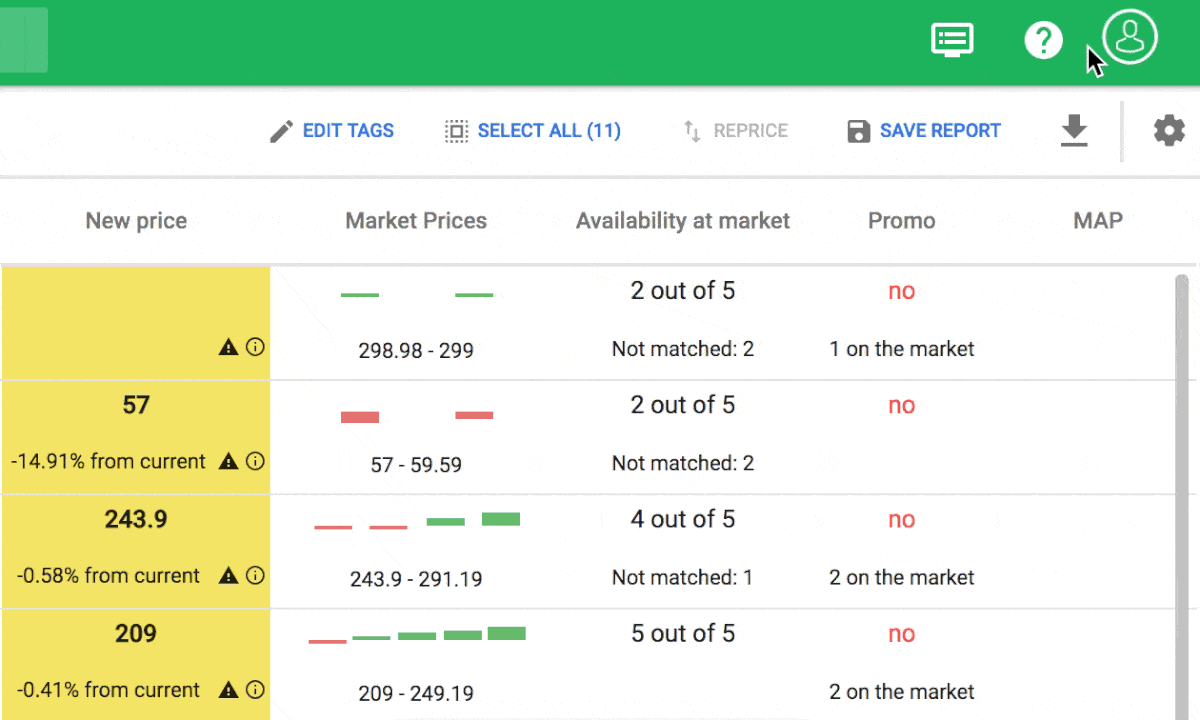The image size is (1200, 720).
Task: Open the info icon beside price 57
Action: 256,461
